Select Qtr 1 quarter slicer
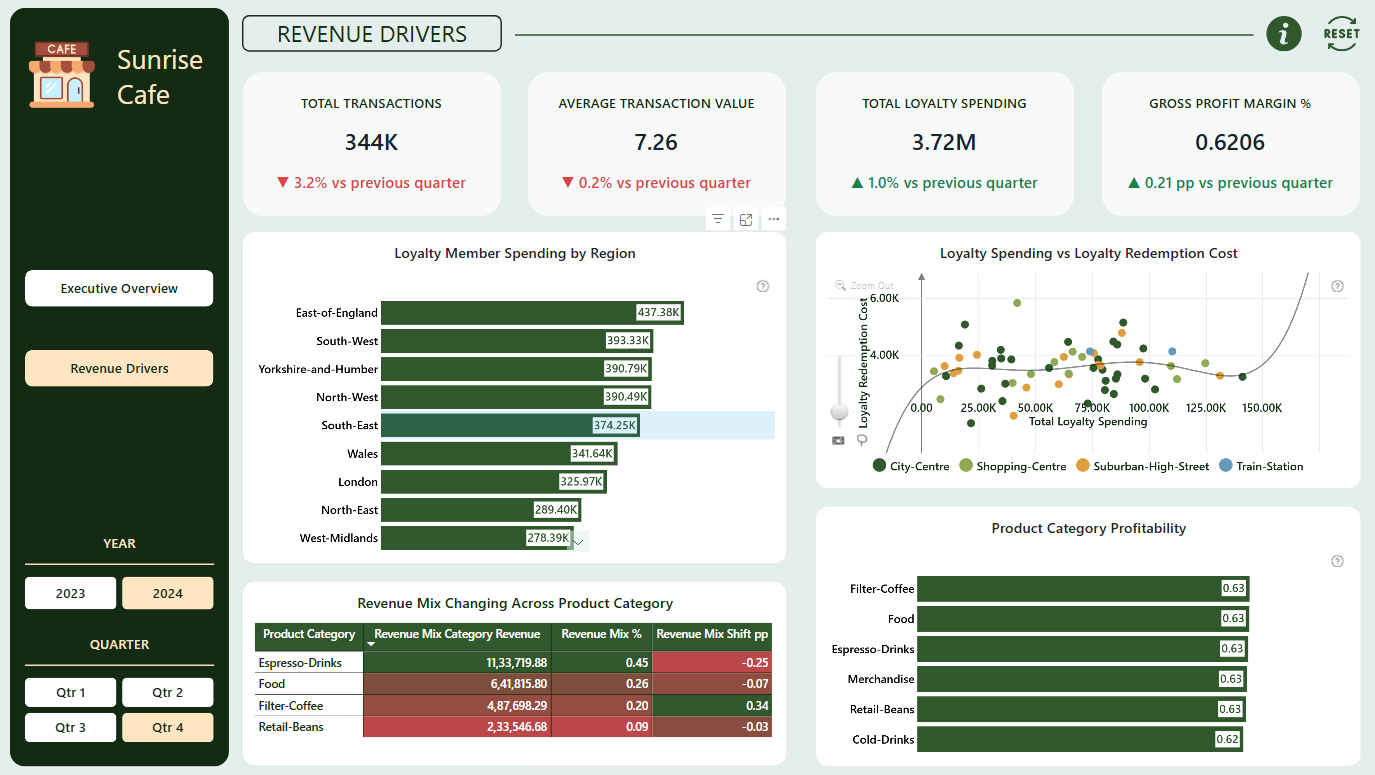This screenshot has height=775, width=1375. [70, 692]
